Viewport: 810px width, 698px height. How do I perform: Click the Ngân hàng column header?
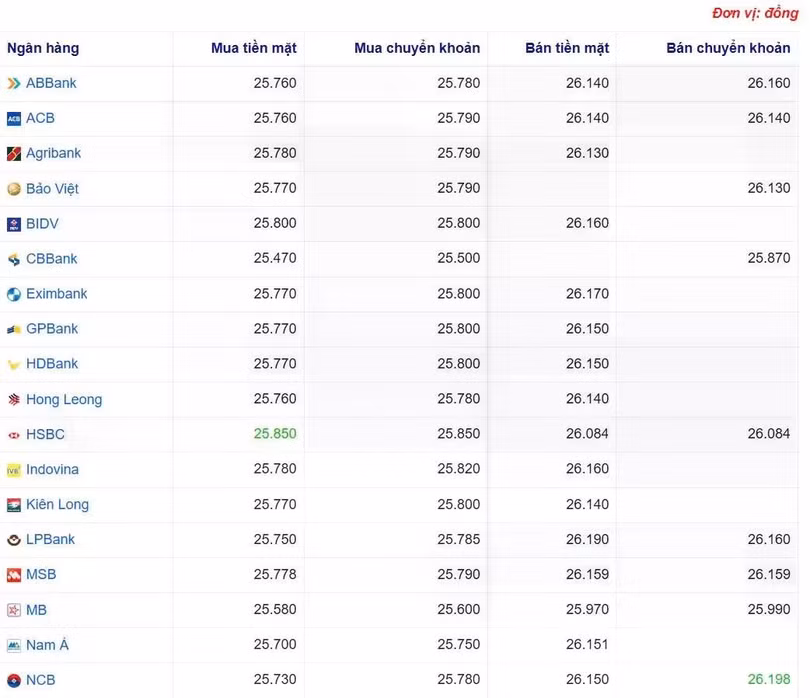coord(43,48)
